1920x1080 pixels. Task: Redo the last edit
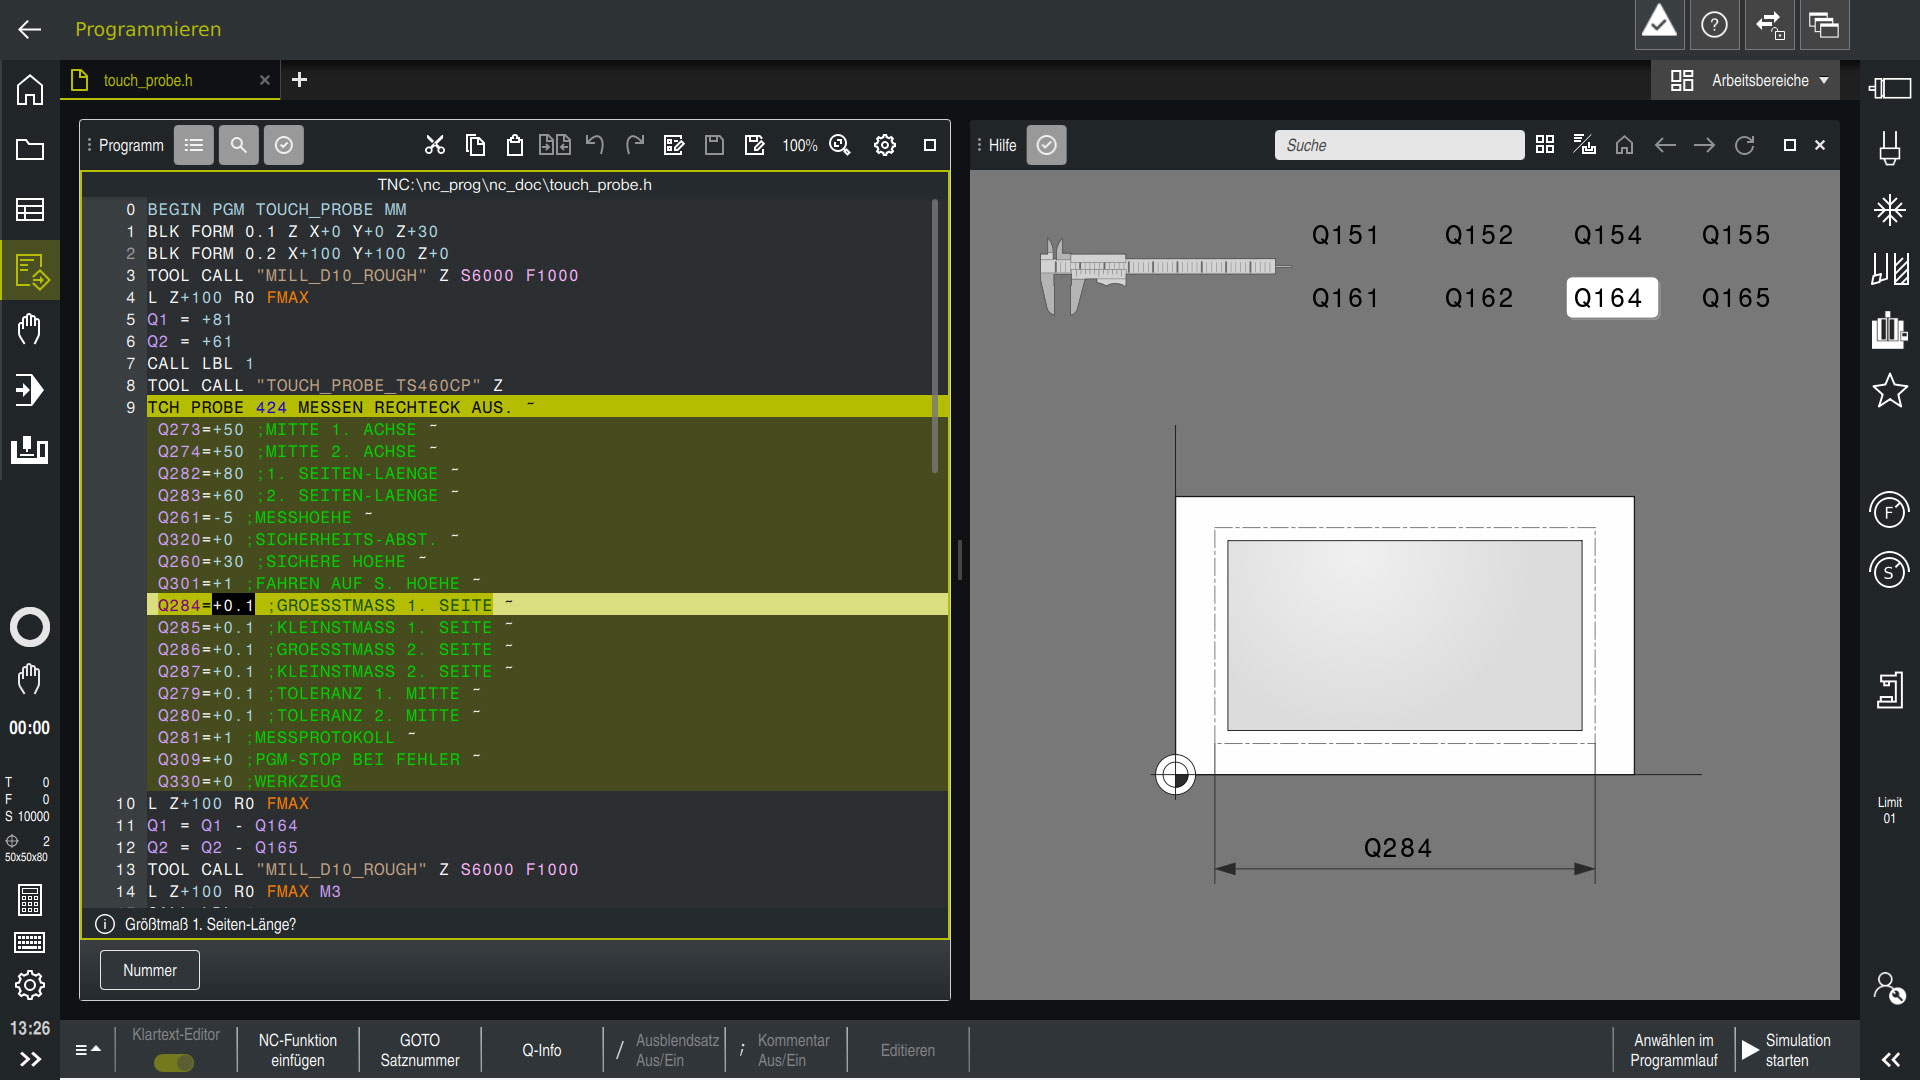[635, 145]
